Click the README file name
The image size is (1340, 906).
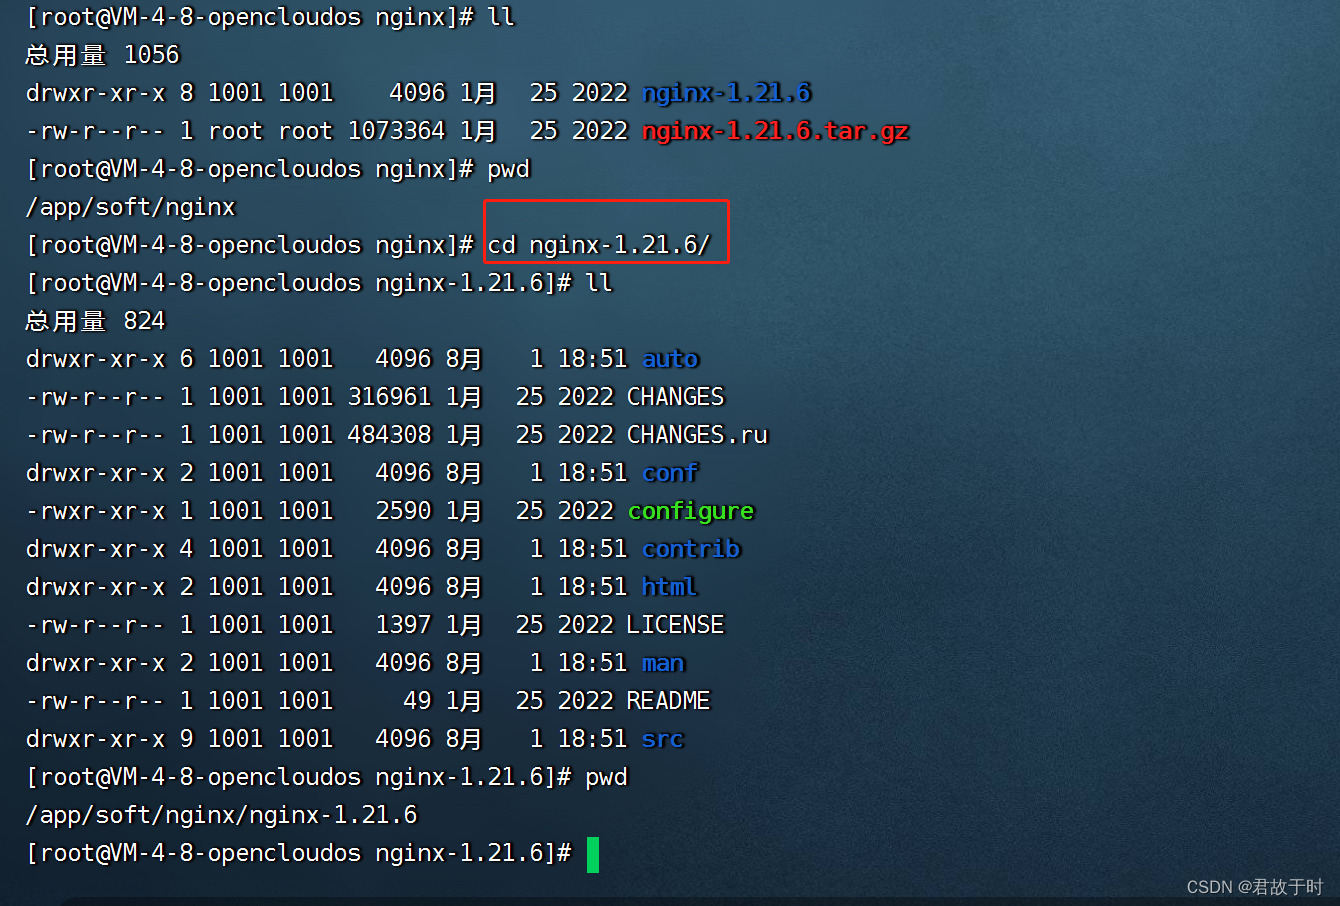(x=668, y=701)
